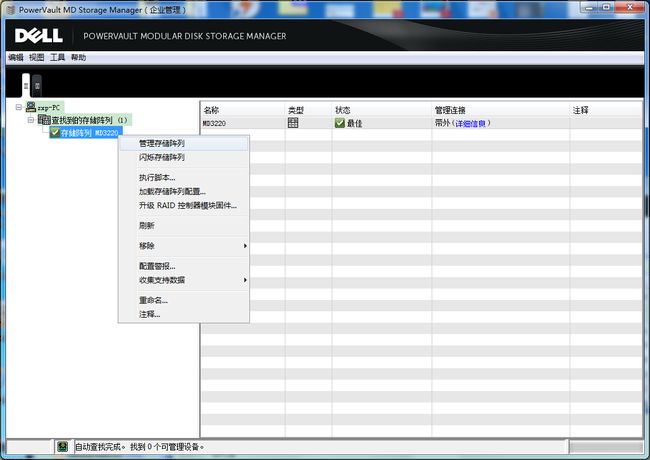Collapse the 查找到的存储阵列 tree node
This screenshot has width=650, height=460.
31,120
